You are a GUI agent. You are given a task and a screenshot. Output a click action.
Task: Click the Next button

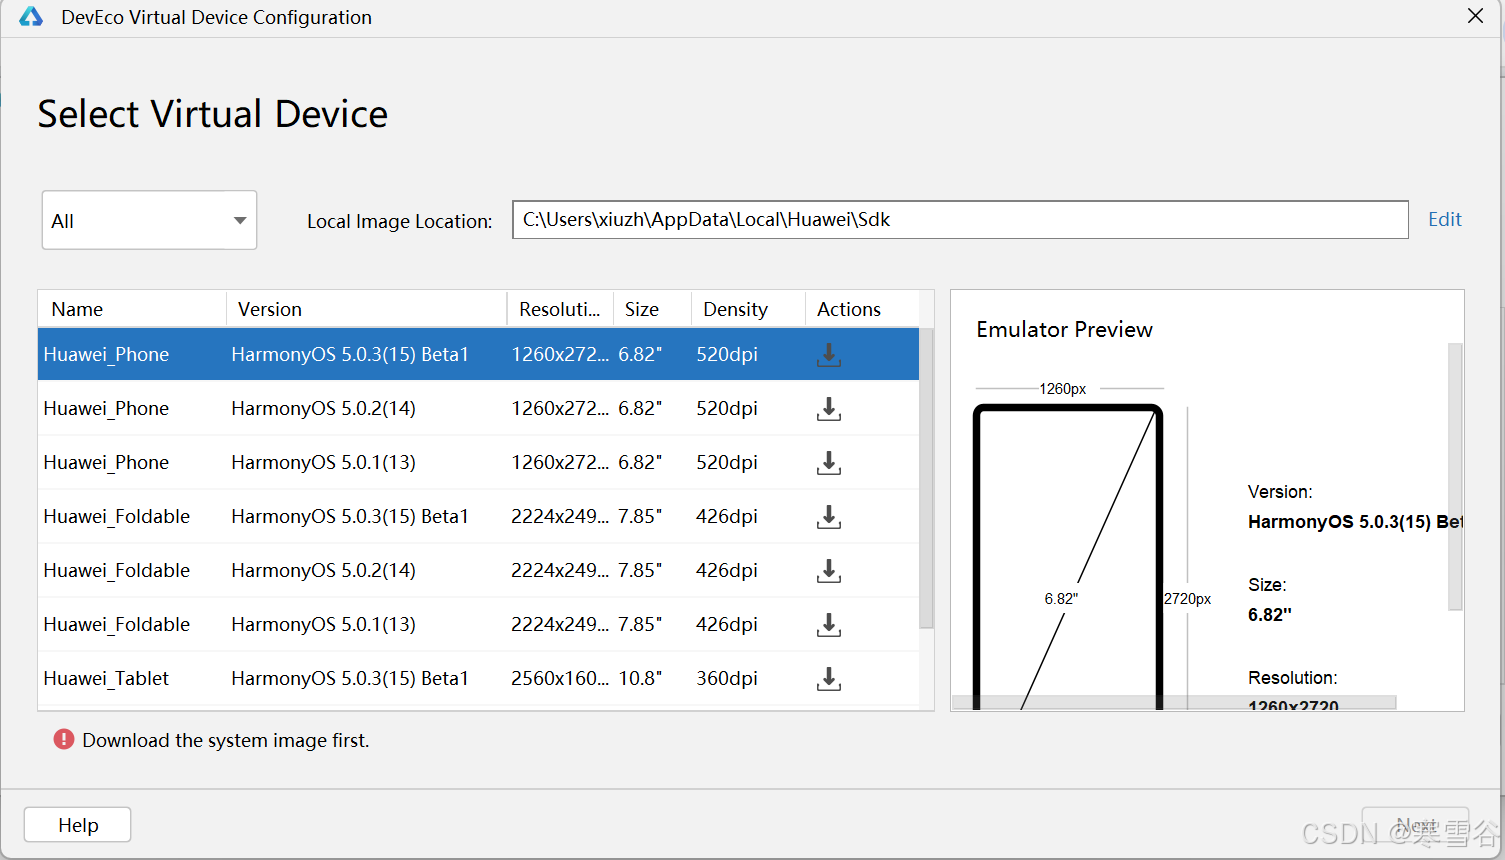(x=1415, y=825)
